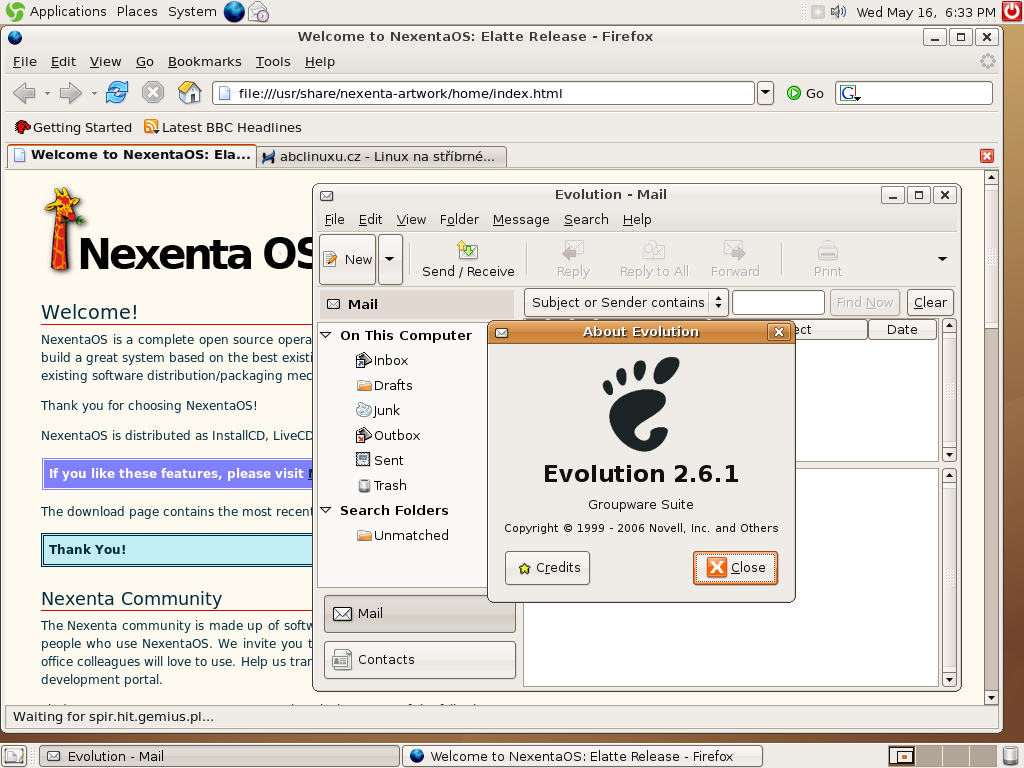Click the trash icon in bottom panel
1024x768 pixels.
pyautogui.click(x=1012, y=756)
